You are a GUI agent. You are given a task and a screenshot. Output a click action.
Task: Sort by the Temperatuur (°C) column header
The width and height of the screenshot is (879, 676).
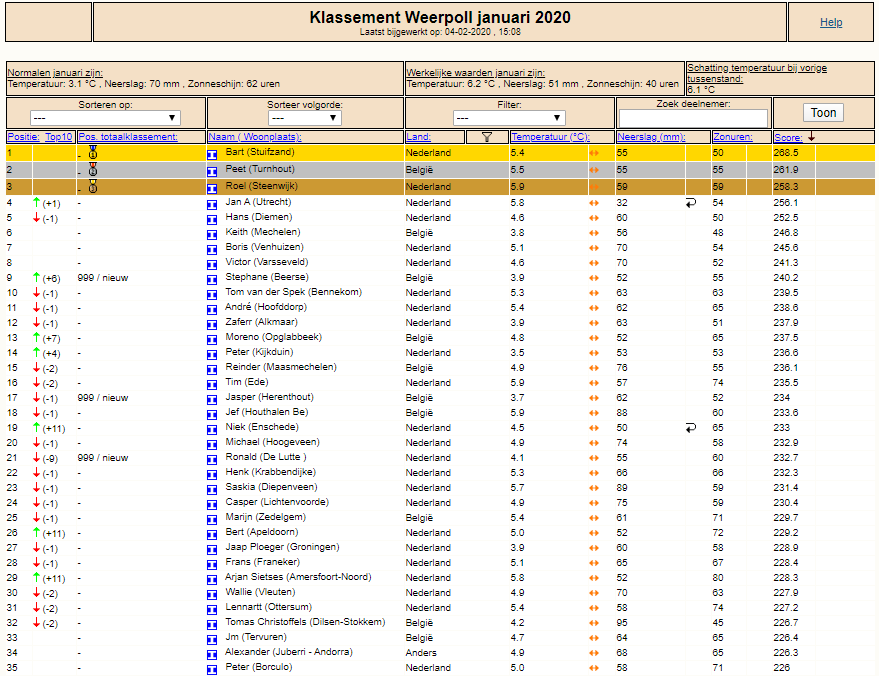(550, 137)
